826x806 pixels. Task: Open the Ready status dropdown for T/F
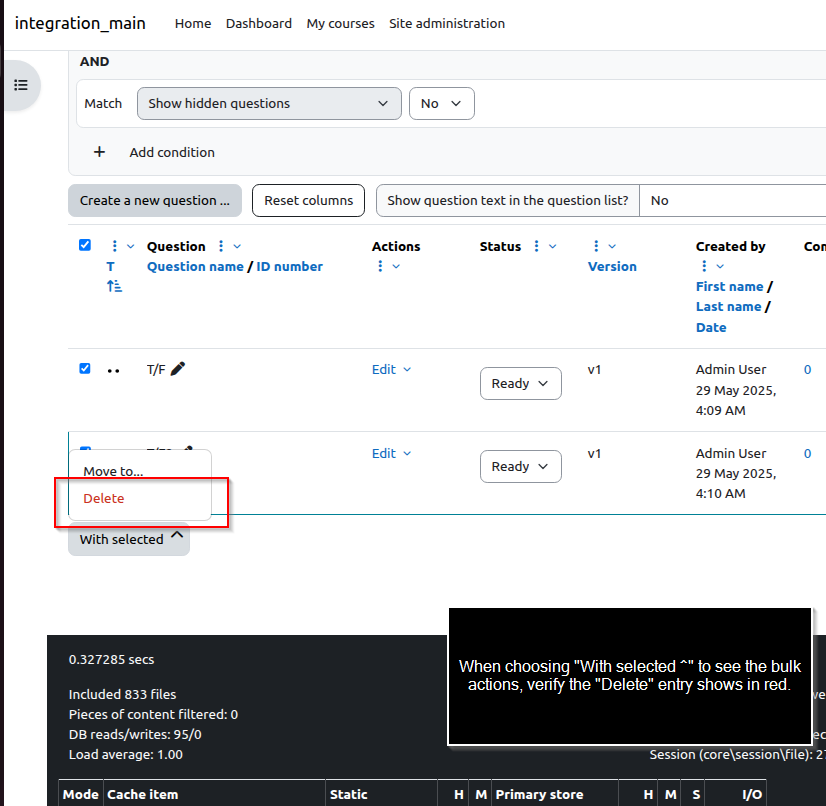(520, 384)
